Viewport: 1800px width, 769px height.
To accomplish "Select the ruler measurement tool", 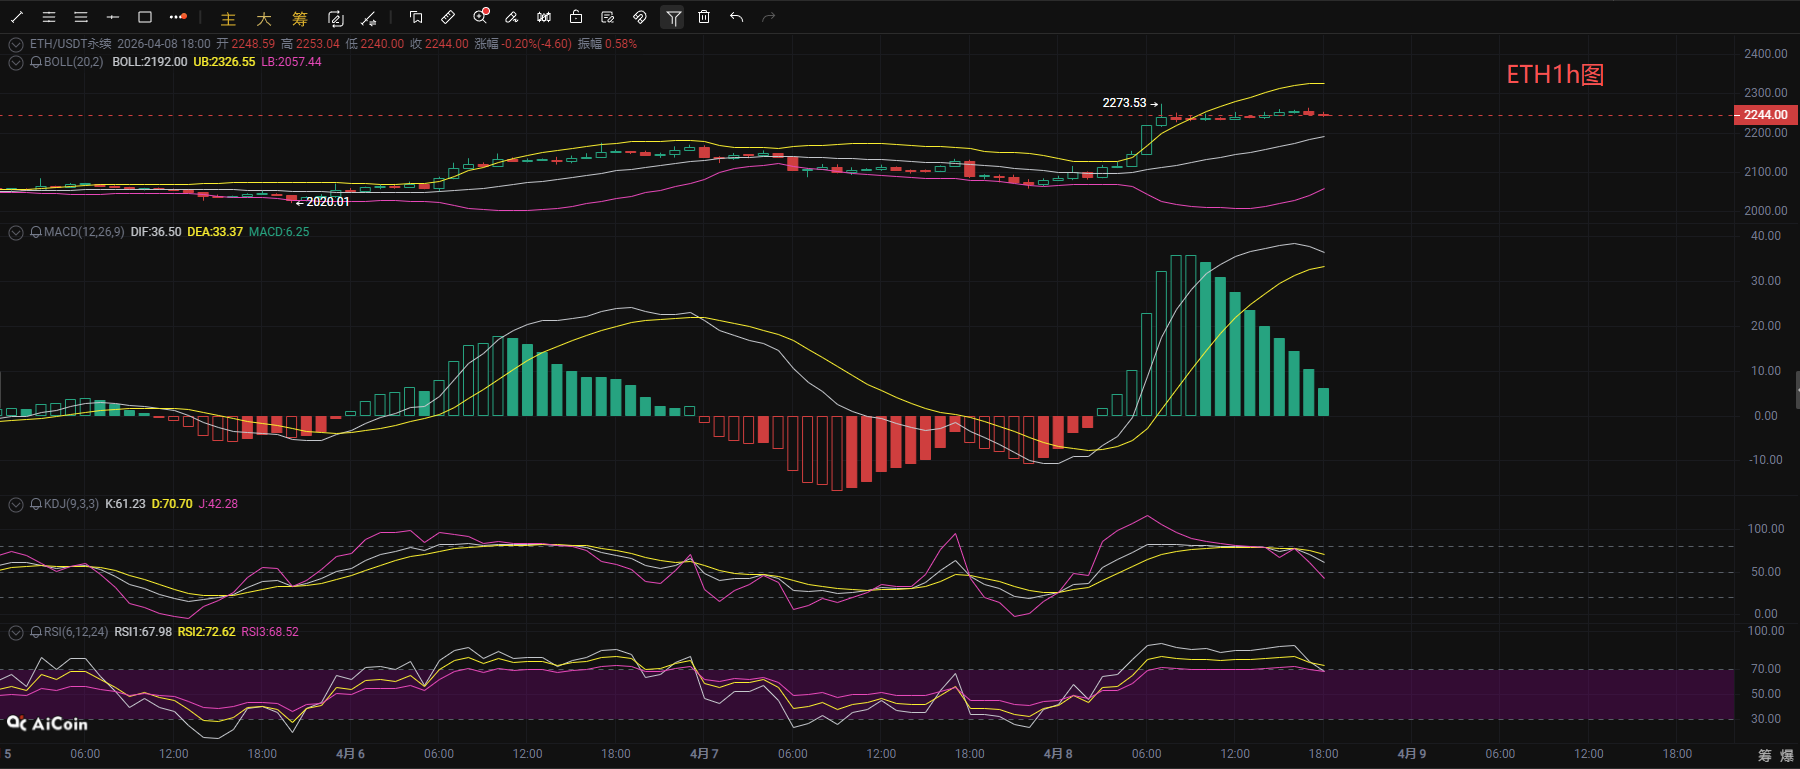I will [x=448, y=17].
